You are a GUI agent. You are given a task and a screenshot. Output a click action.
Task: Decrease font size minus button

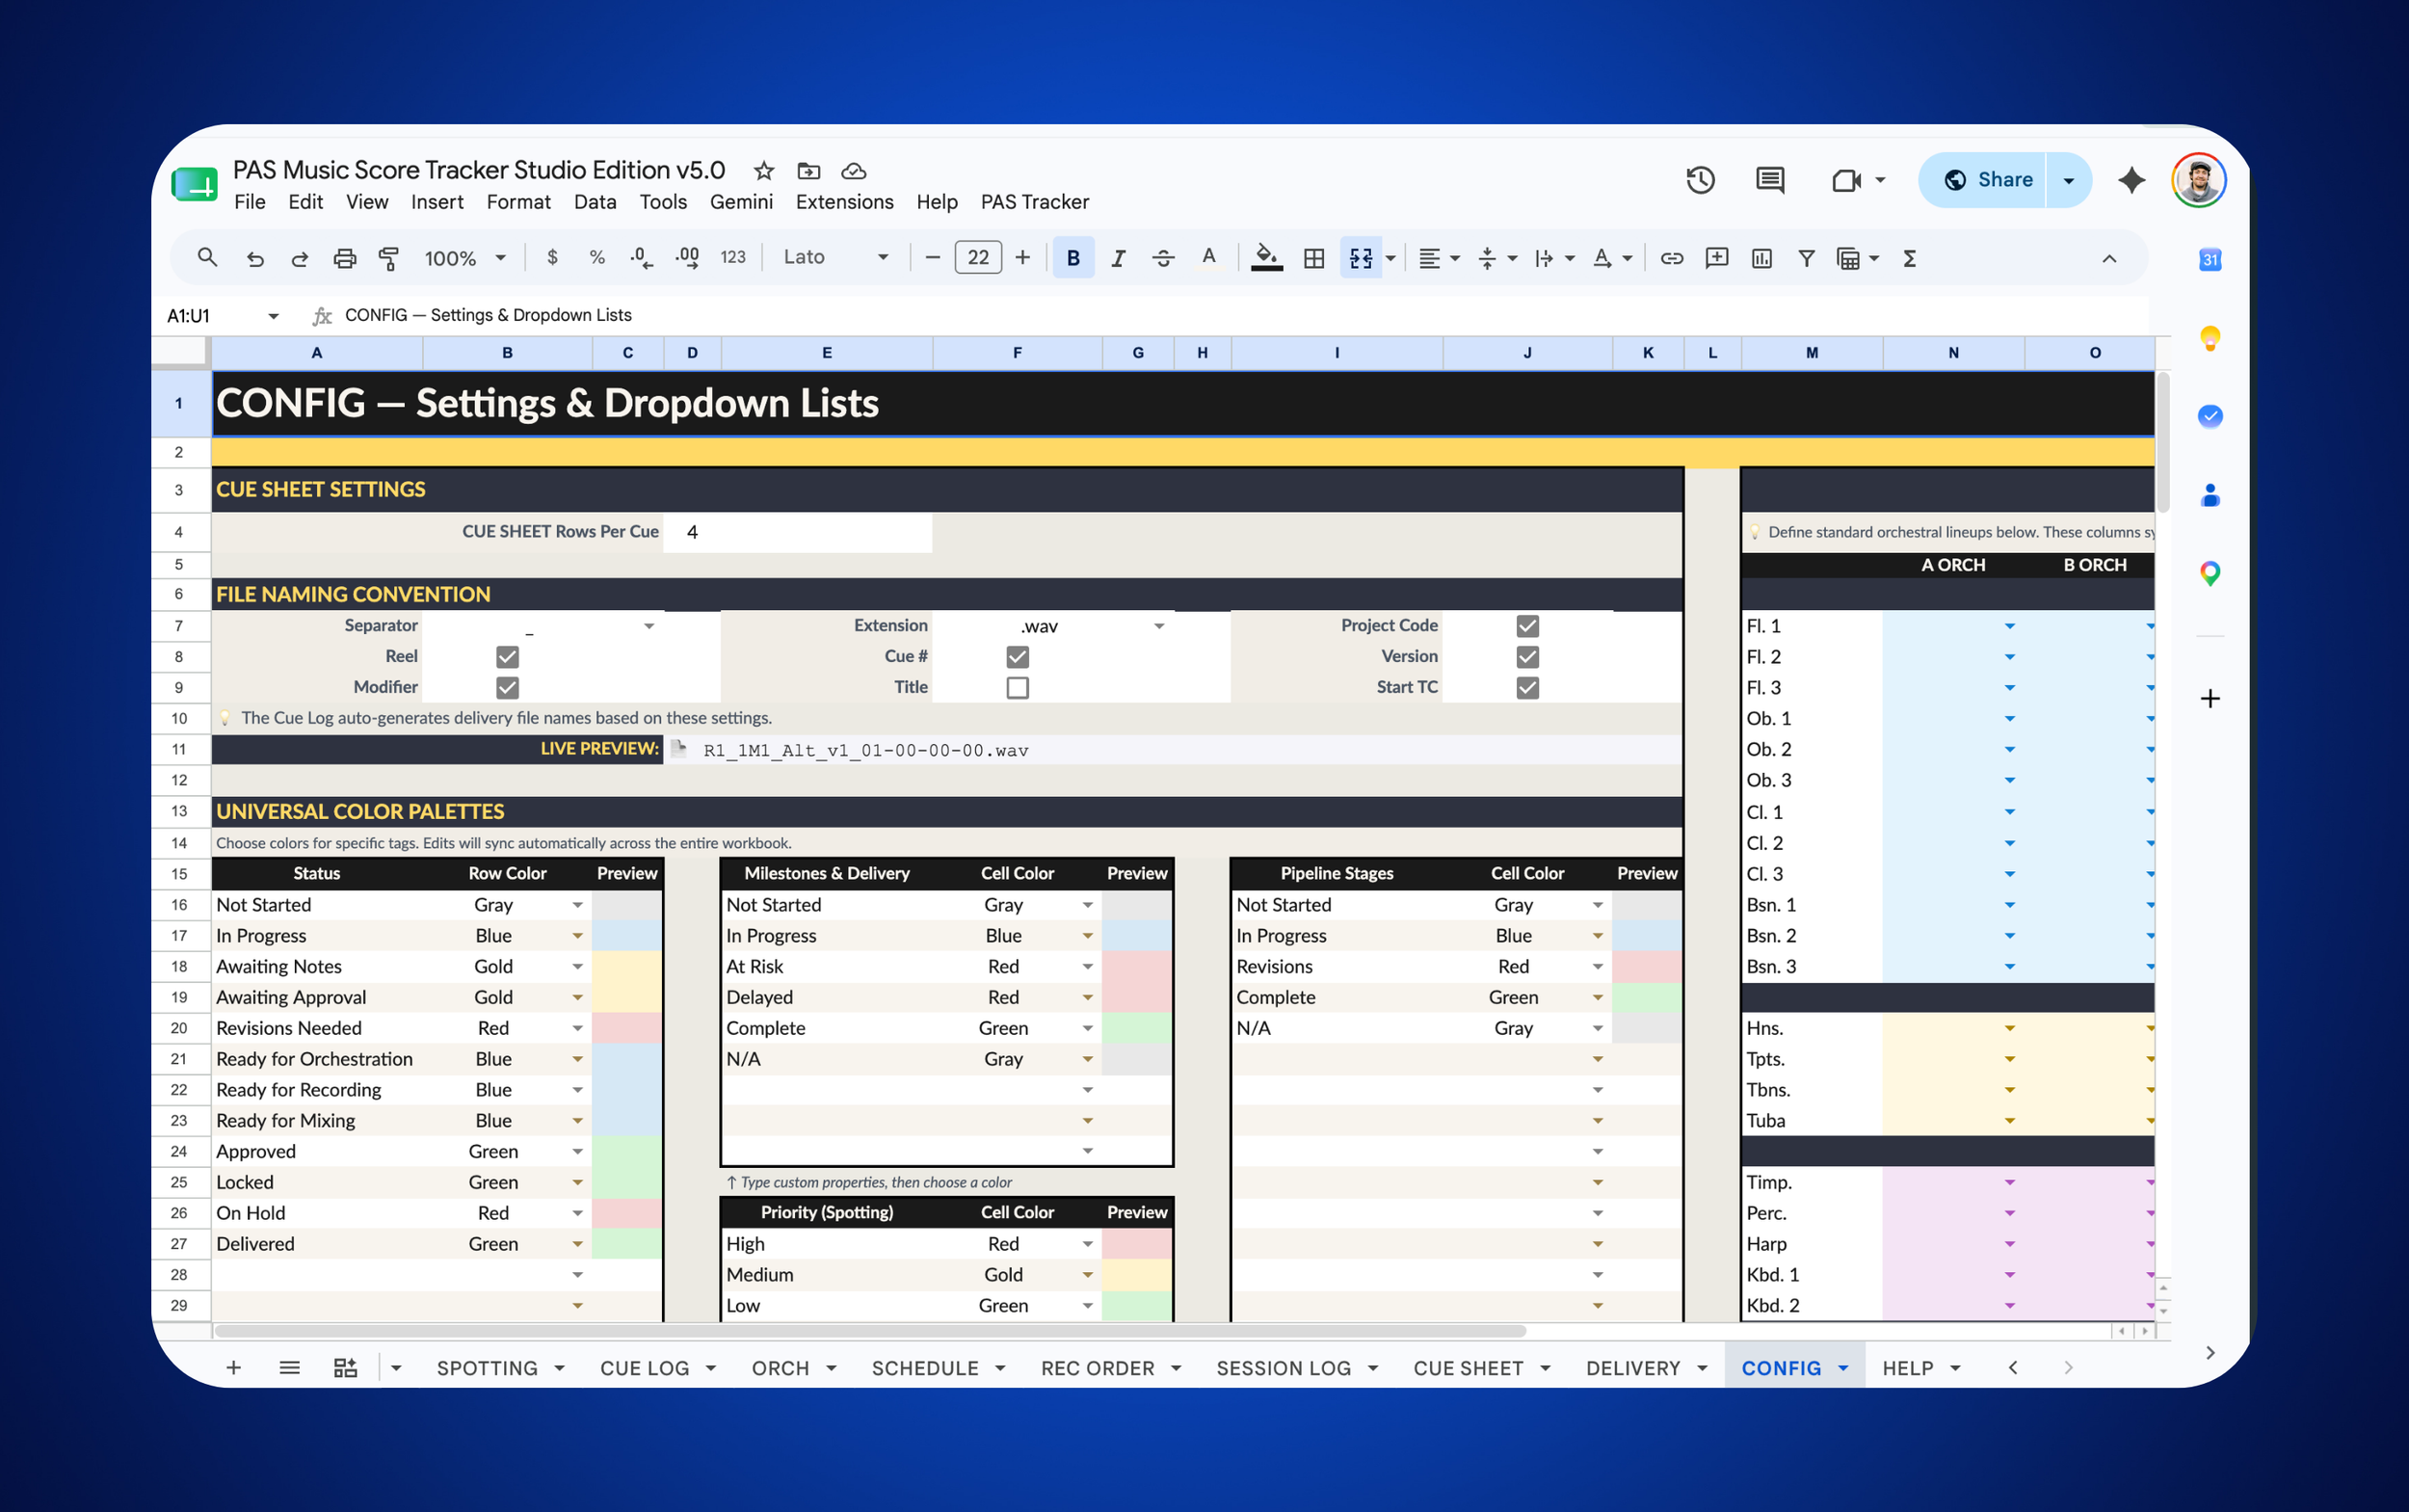(x=932, y=258)
